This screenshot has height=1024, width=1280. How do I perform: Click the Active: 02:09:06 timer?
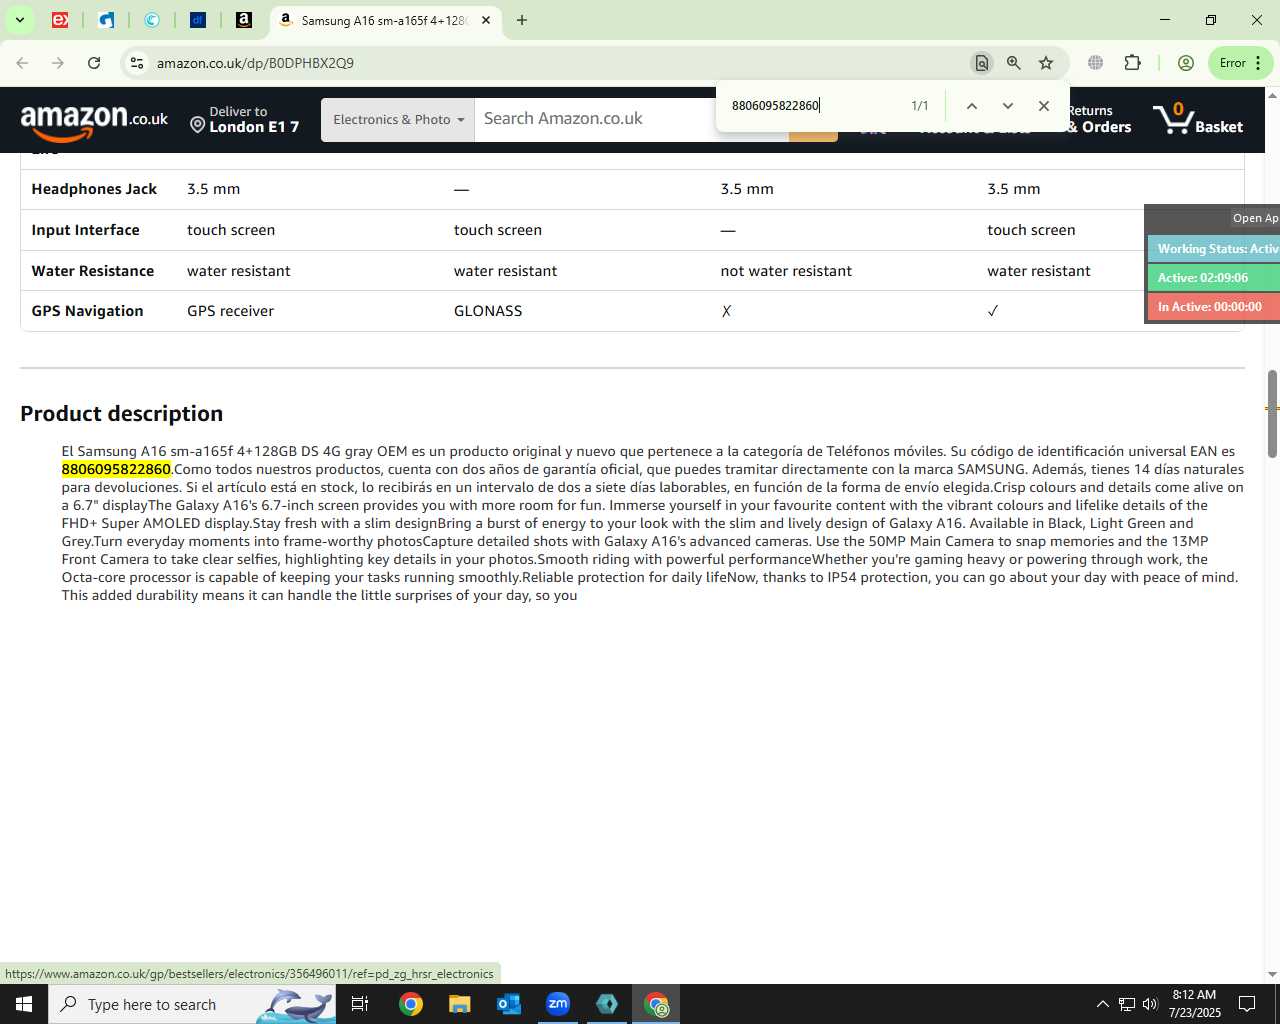[x=1214, y=278]
